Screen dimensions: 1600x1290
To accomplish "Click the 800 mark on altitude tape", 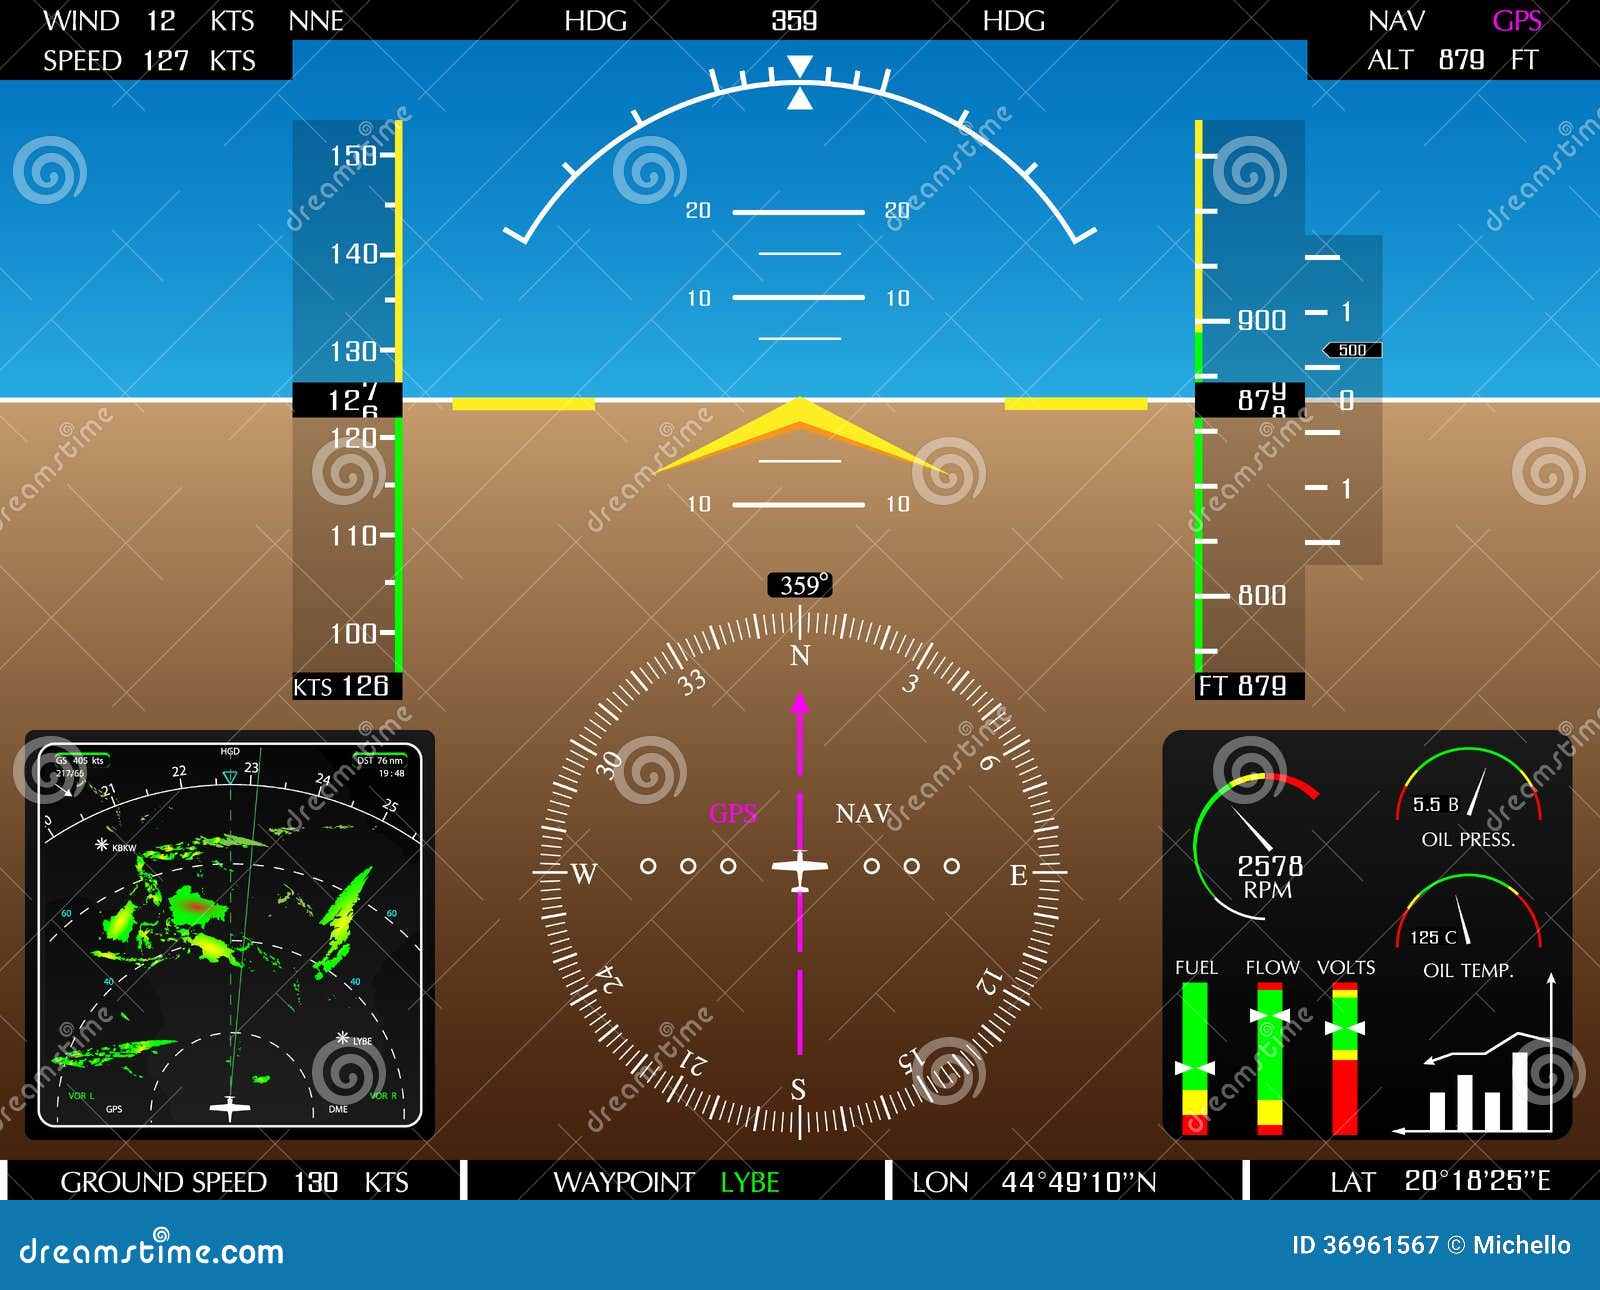I will (x=1262, y=596).
